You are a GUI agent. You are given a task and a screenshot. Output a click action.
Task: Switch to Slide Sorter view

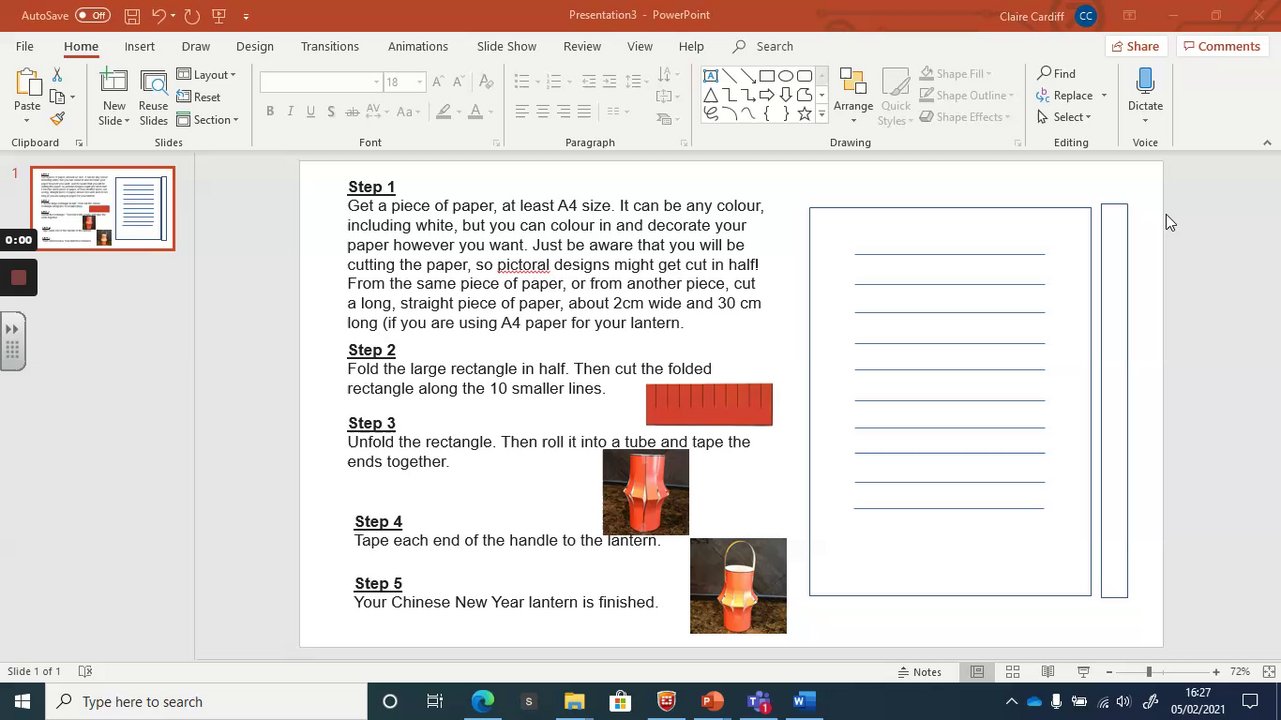point(1012,672)
